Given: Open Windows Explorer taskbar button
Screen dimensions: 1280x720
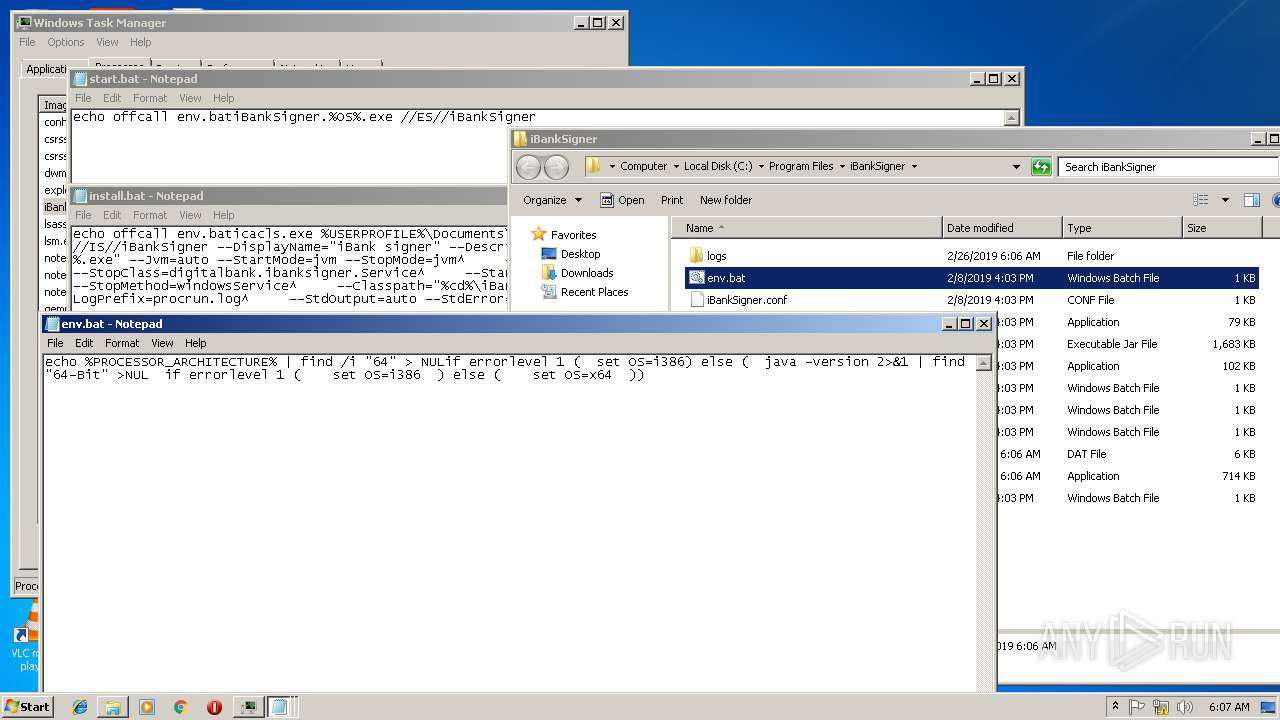Looking at the screenshot, I should pyautogui.click(x=113, y=707).
